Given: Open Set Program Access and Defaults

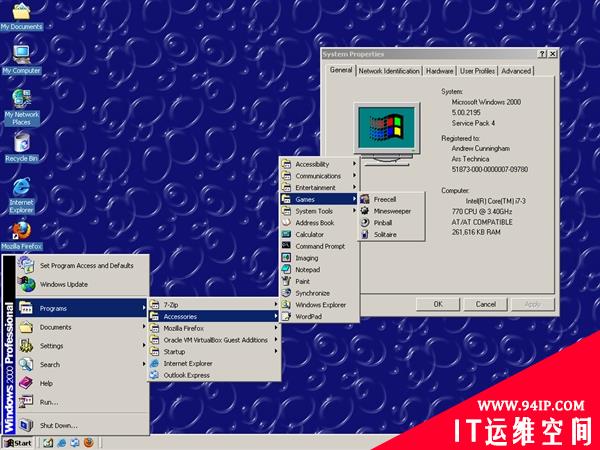Looking at the screenshot, I should [82, 265].
